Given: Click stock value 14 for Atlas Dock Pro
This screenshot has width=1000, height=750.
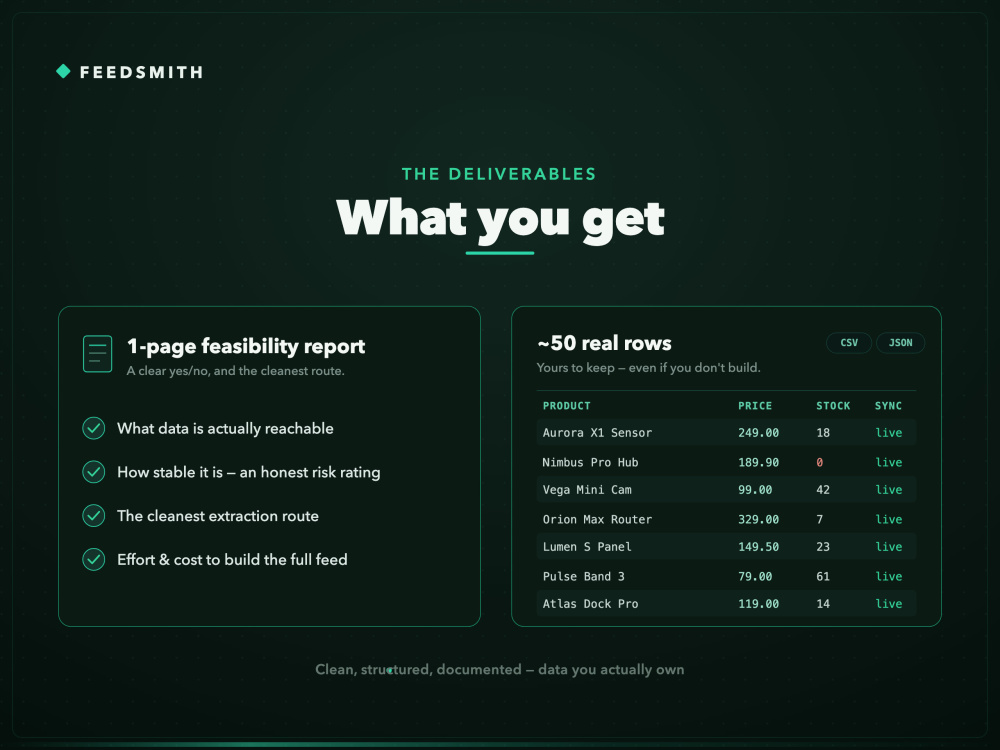Looking at the screenshot, I should (823, 603).
